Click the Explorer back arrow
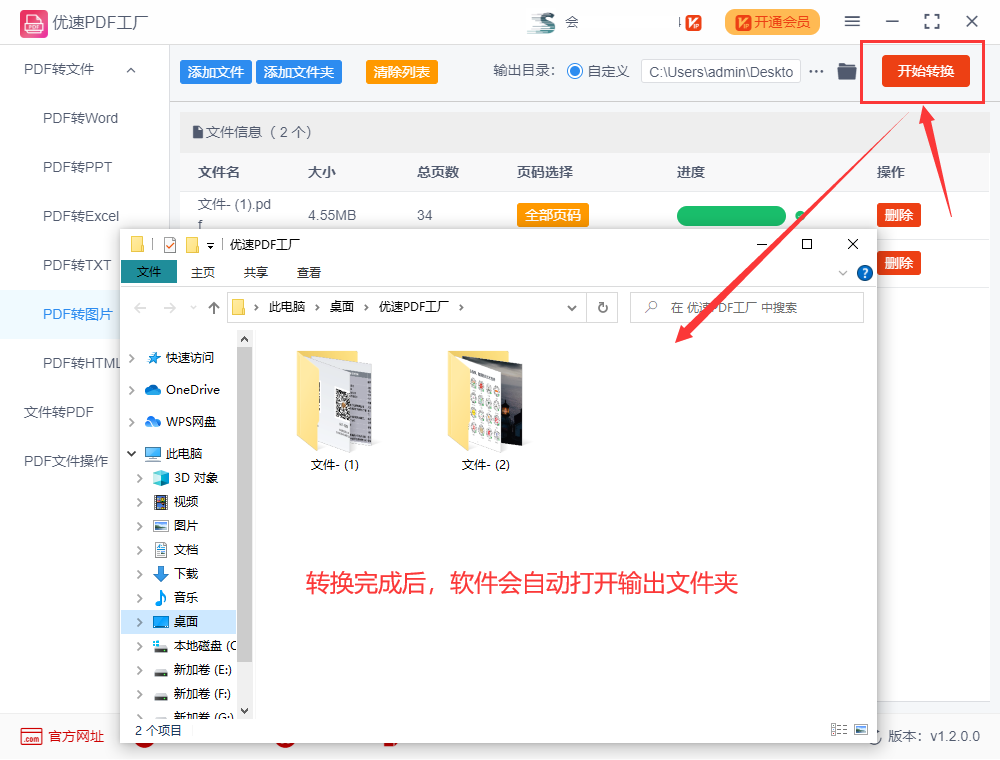The image size is (1000, 760). (140, 308)
